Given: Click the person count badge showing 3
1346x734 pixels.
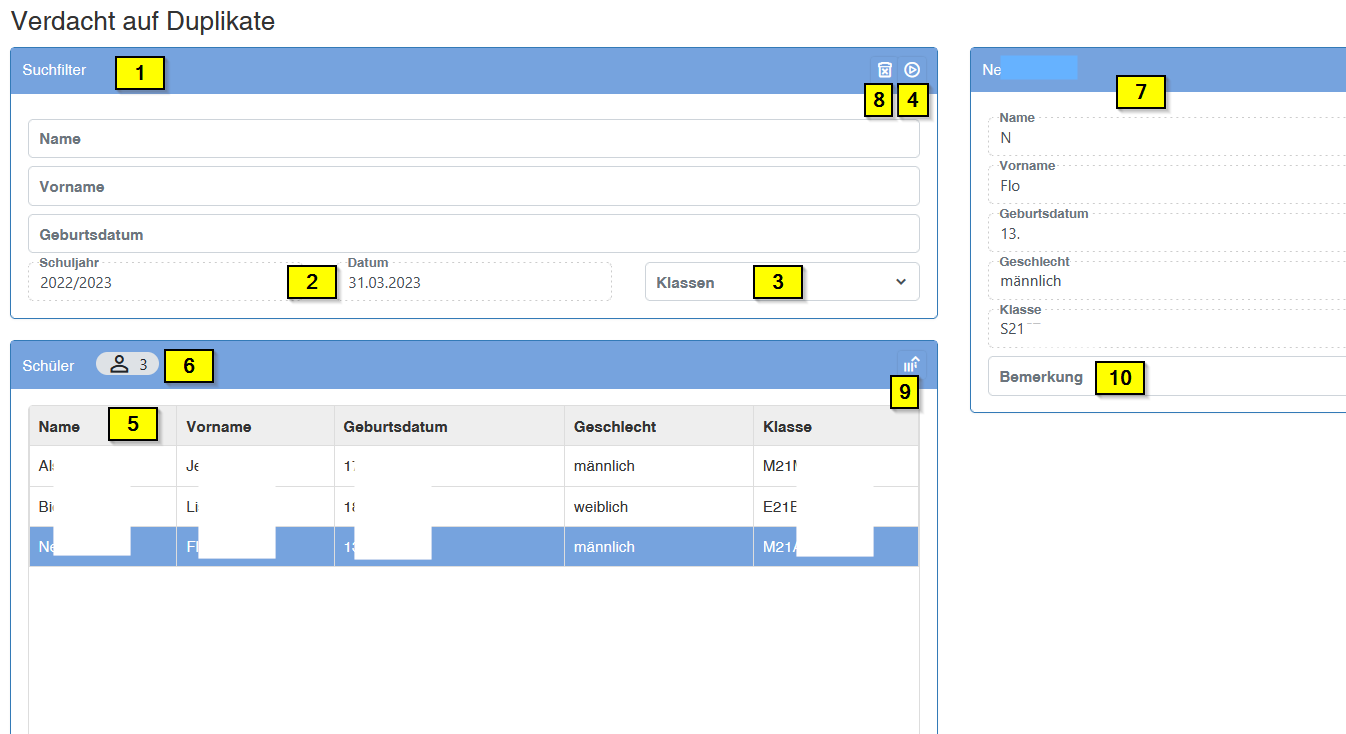Looking at the screenshot, I should (x=128, y=365).
